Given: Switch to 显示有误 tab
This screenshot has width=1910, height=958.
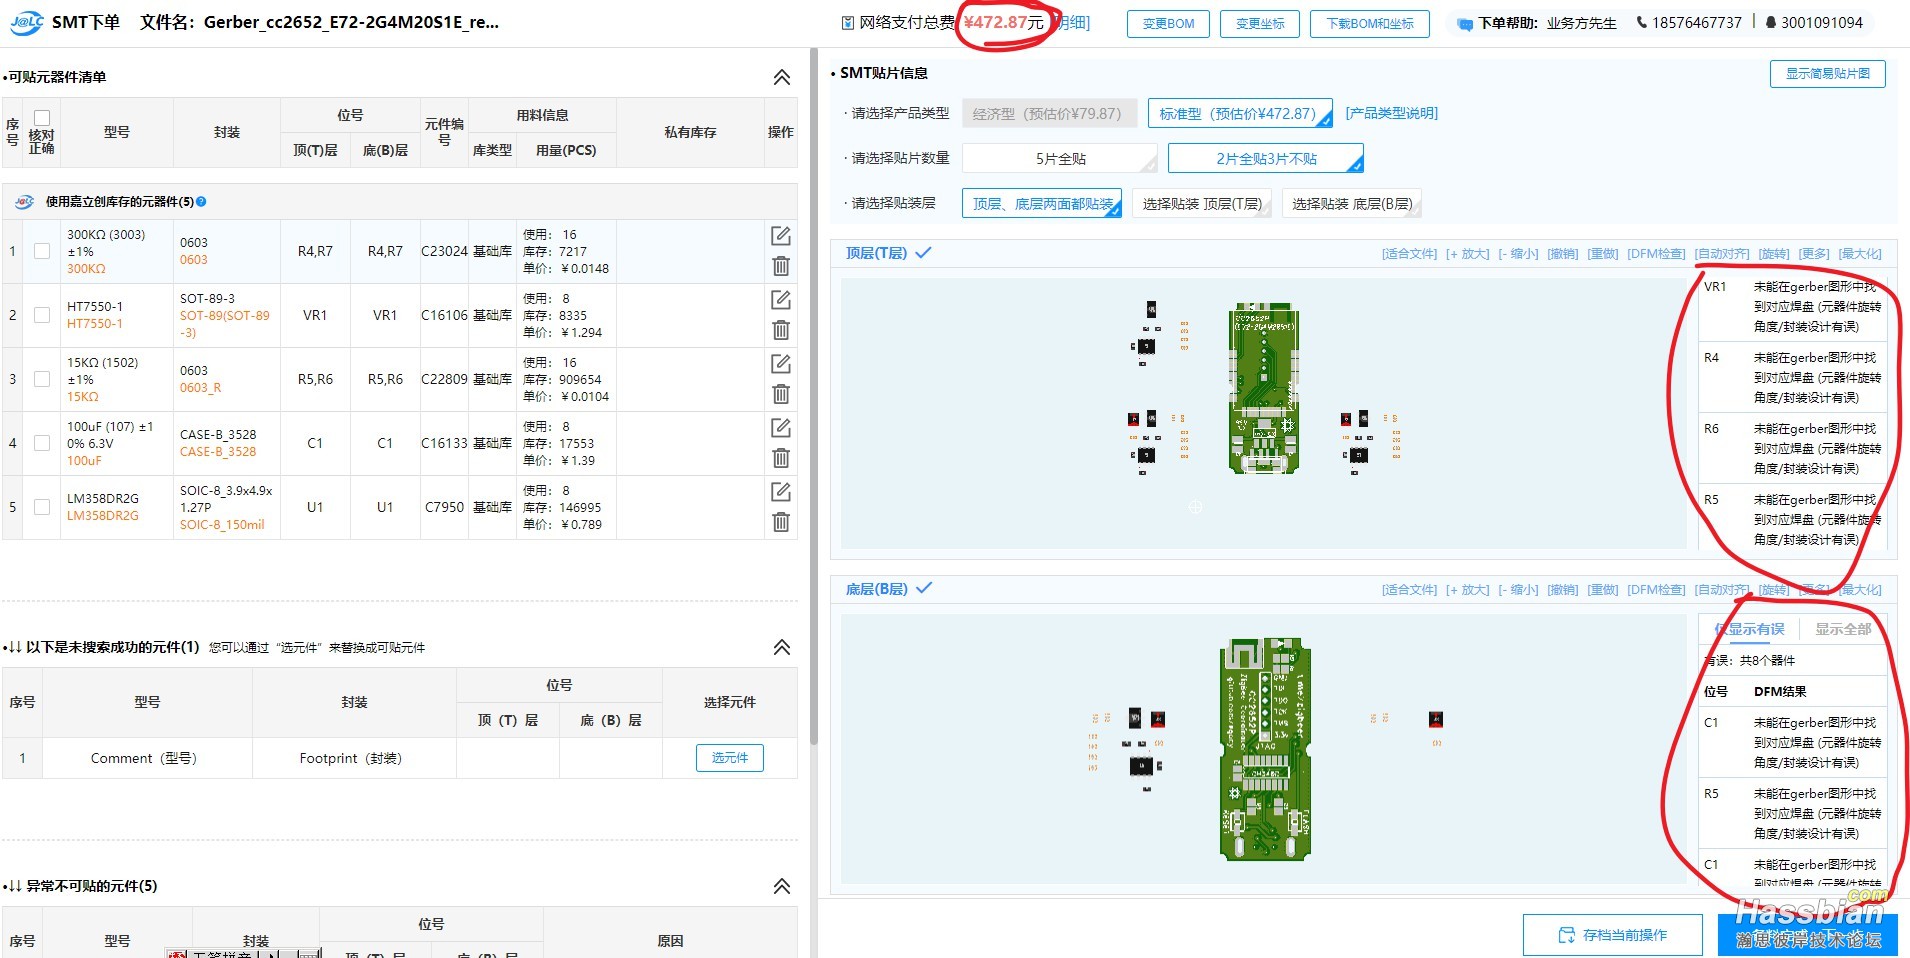Looking at the screenshot, I should coord(1750,629).
